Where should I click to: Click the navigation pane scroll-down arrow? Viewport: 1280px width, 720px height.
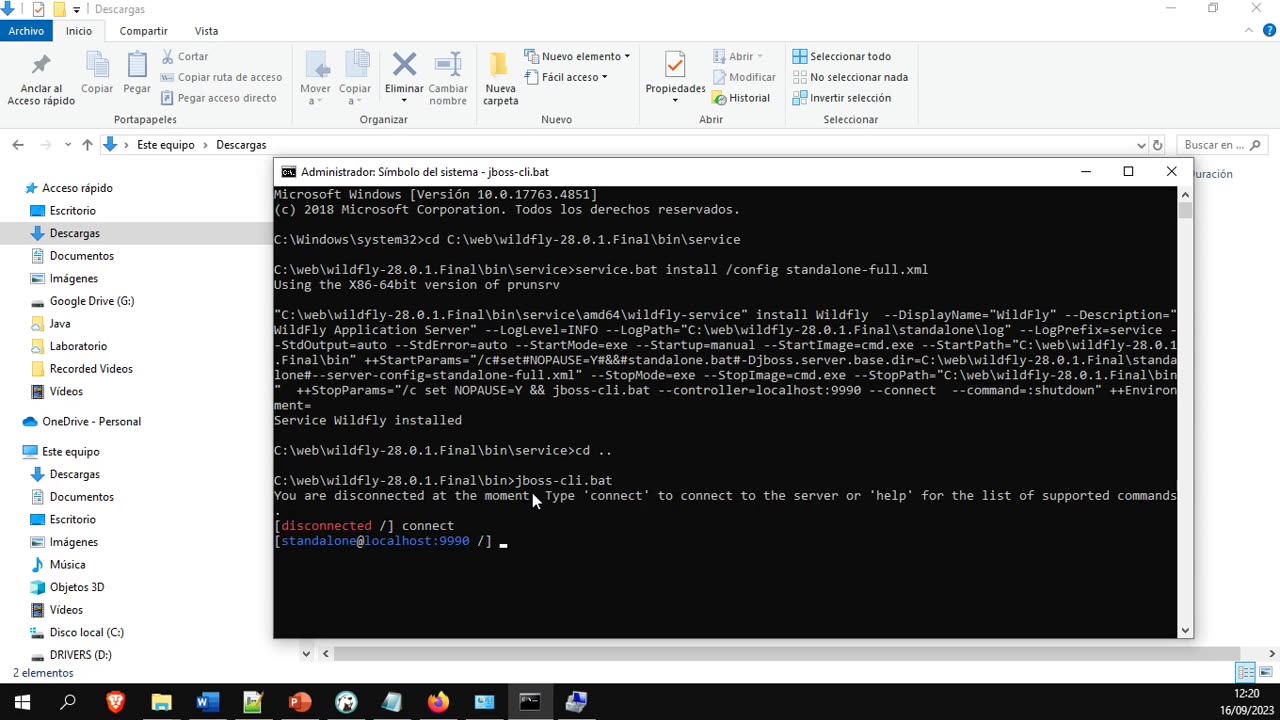coord(306,654)
